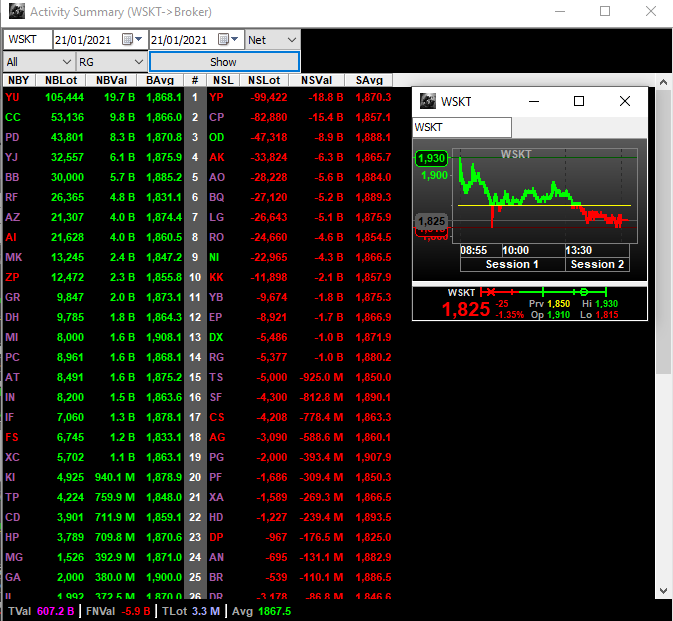The image size is (673, 621).
Task: Select seller broker DX in row 13
Action: [x=216, y=337]
